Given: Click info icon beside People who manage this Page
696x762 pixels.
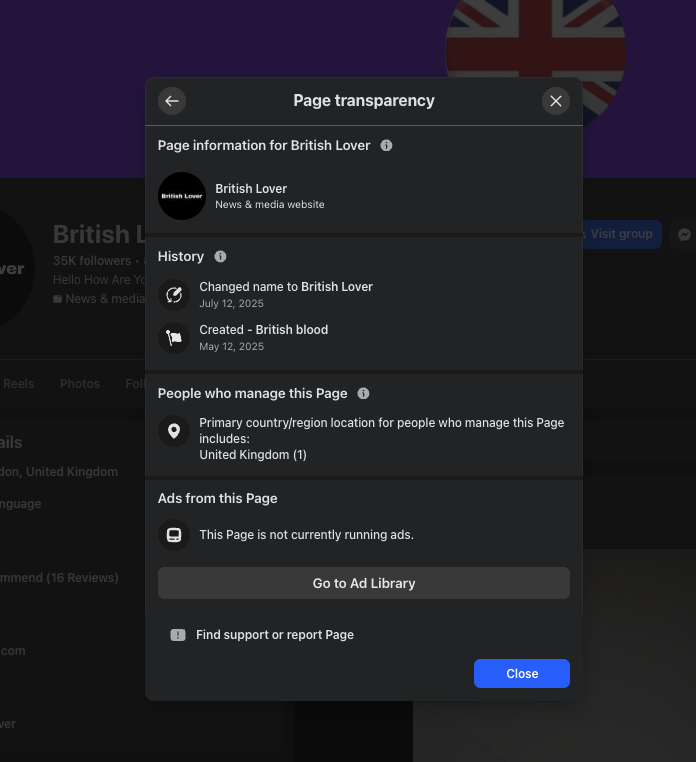Looking at the screenshot, I should pos(363,394).
